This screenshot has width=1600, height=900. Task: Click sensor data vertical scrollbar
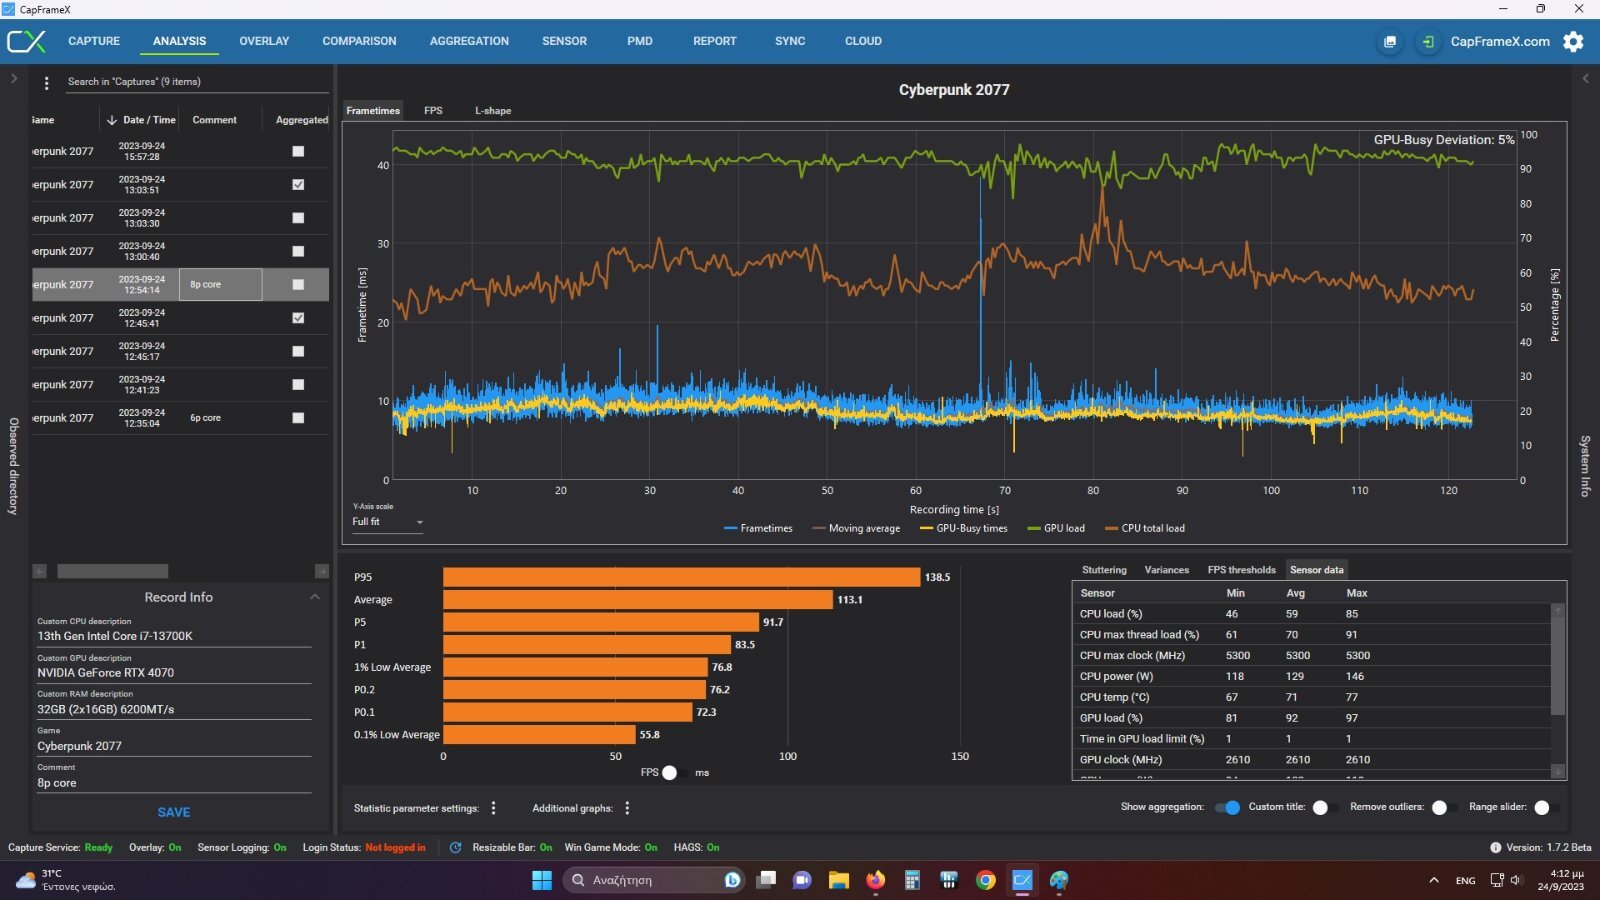[1557, 666]
